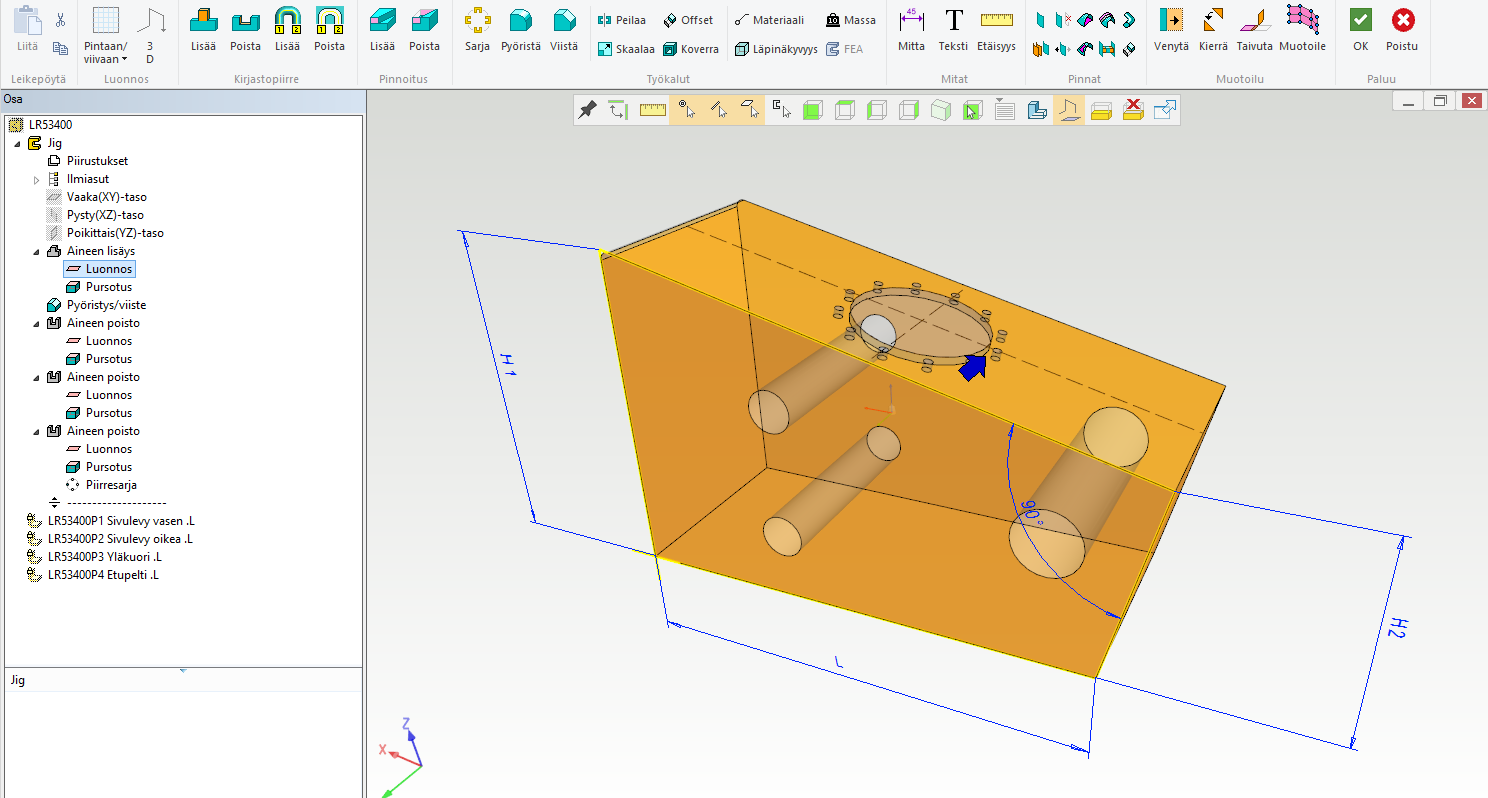The height and width of the screenshot is (798, 1488).
Task: Choose the Viistä chamfer tool
Action: click(564, 29)
